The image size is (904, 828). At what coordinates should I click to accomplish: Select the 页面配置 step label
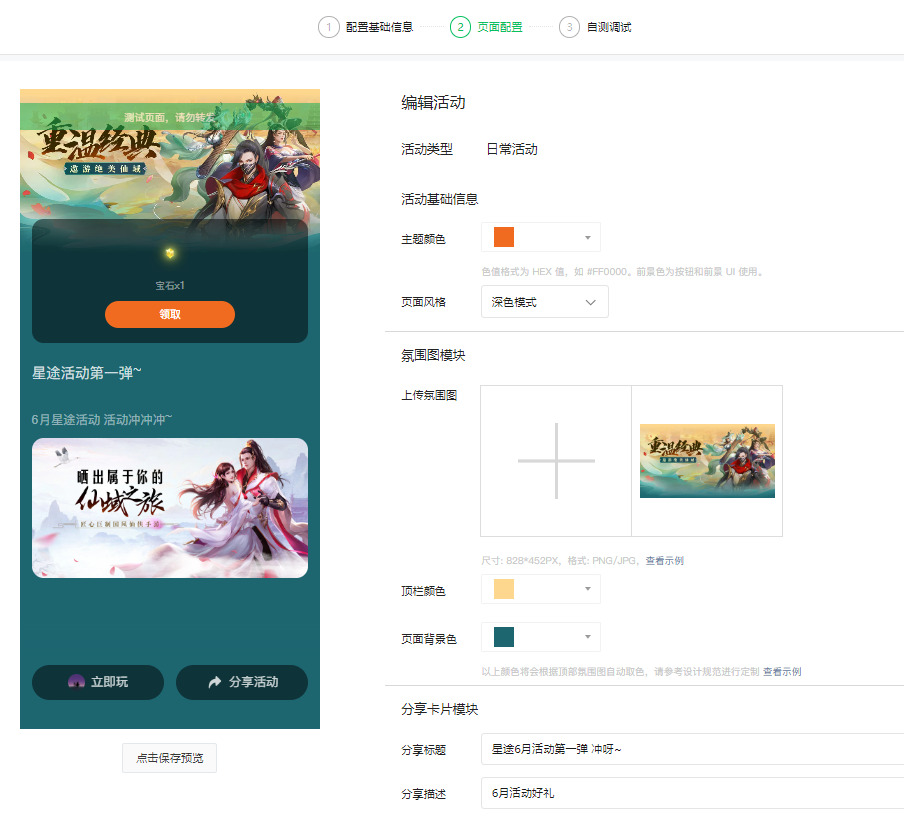coord(500,27)
